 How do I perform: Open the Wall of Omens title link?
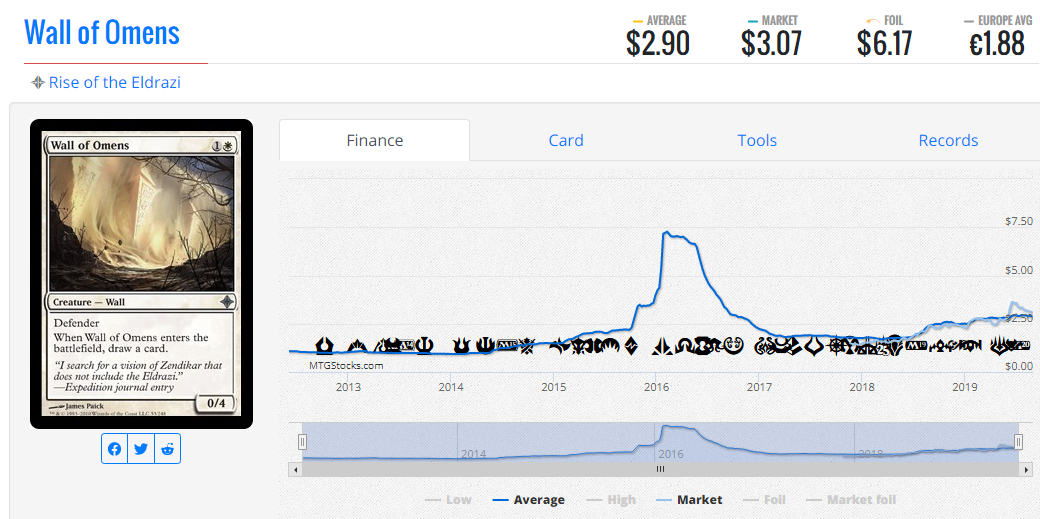pos(102,32)
